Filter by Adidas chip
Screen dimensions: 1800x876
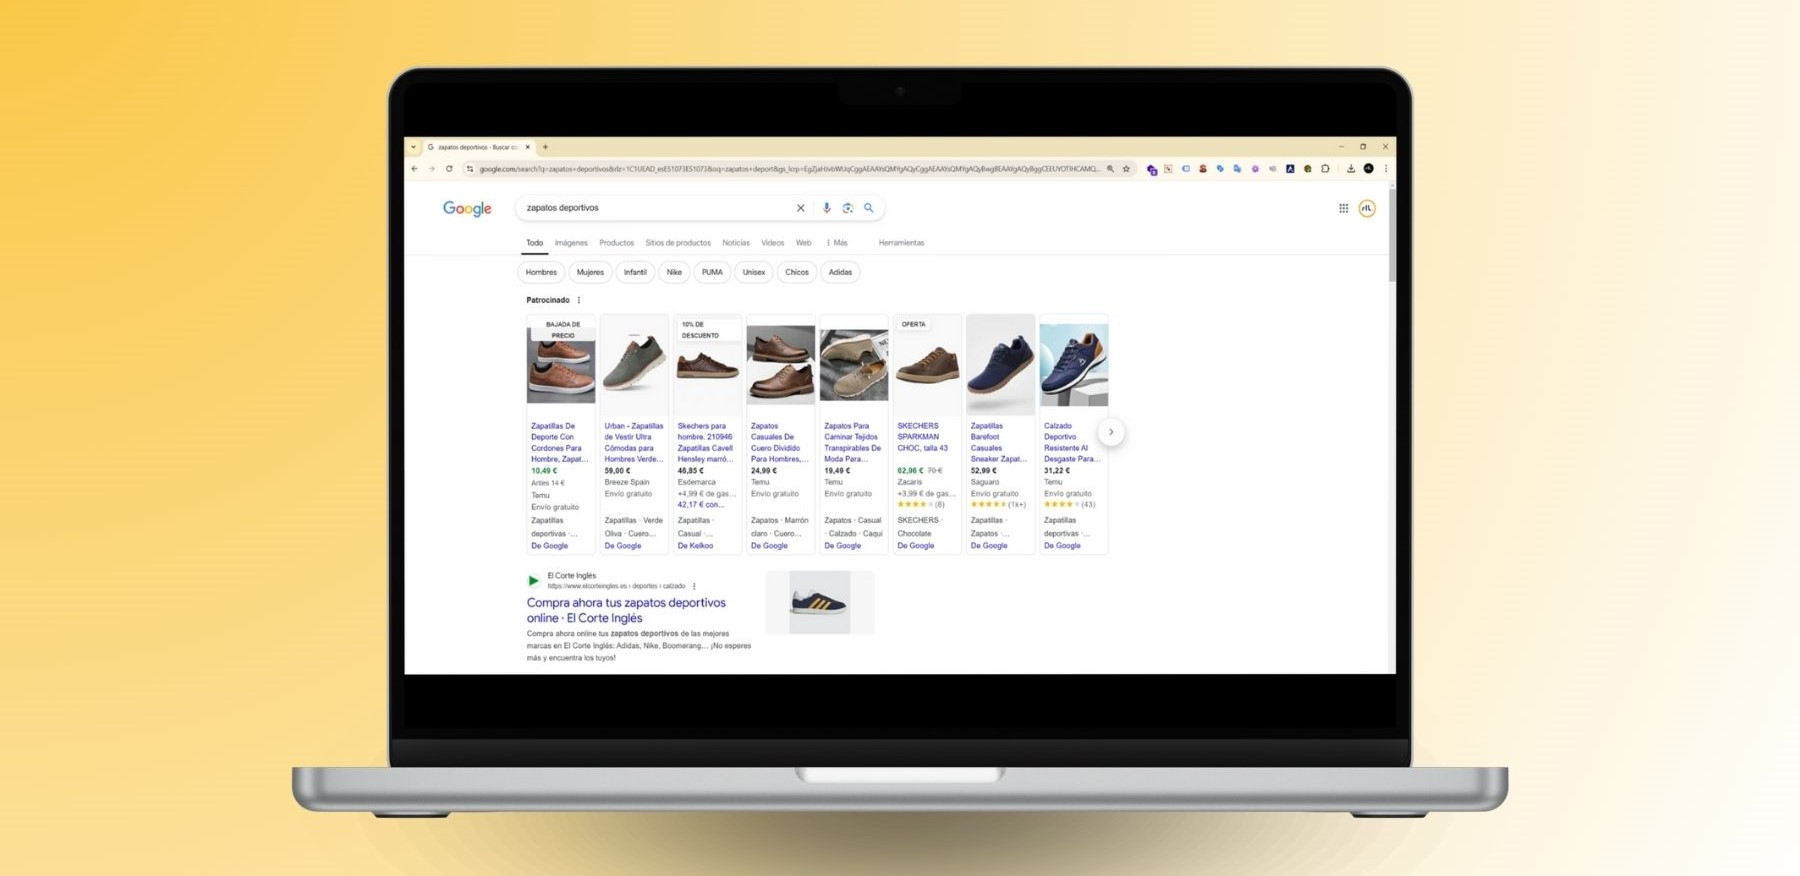[840, 272]
